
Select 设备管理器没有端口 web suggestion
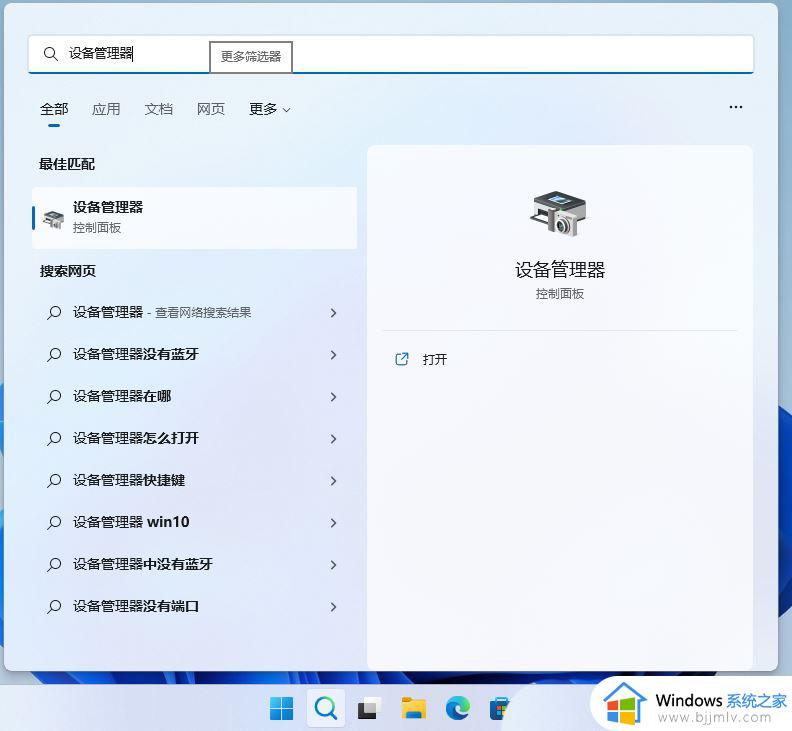pyautogui.click(x=194, y=606)
